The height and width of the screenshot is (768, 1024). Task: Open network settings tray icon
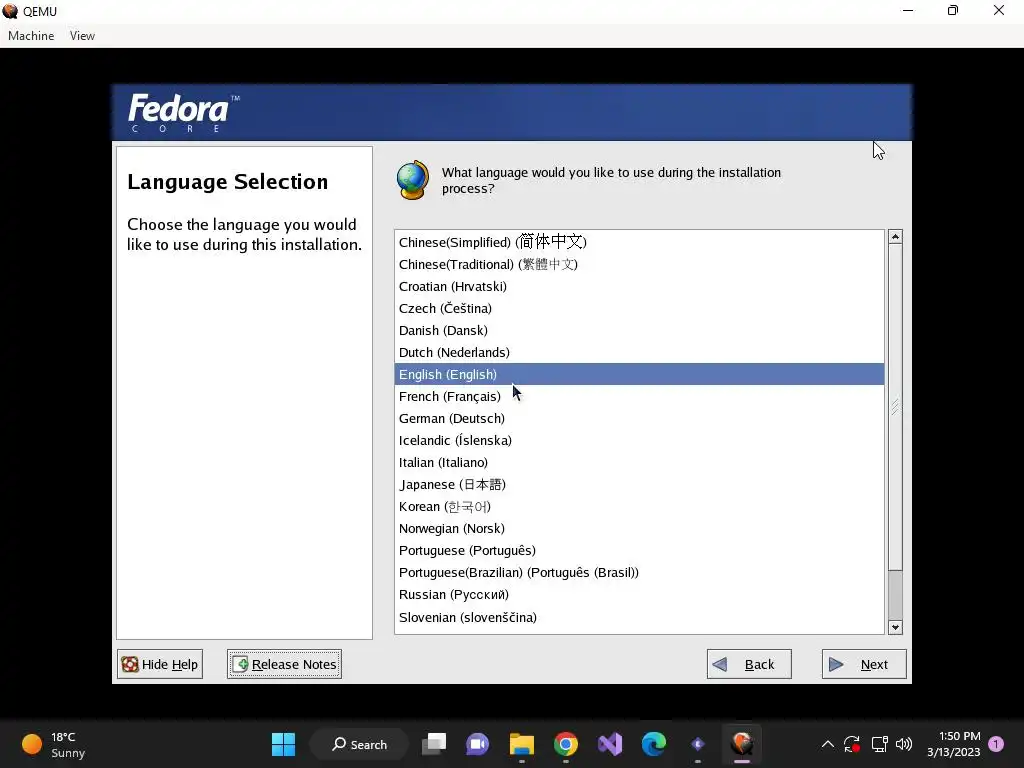(x=880, y=744)
